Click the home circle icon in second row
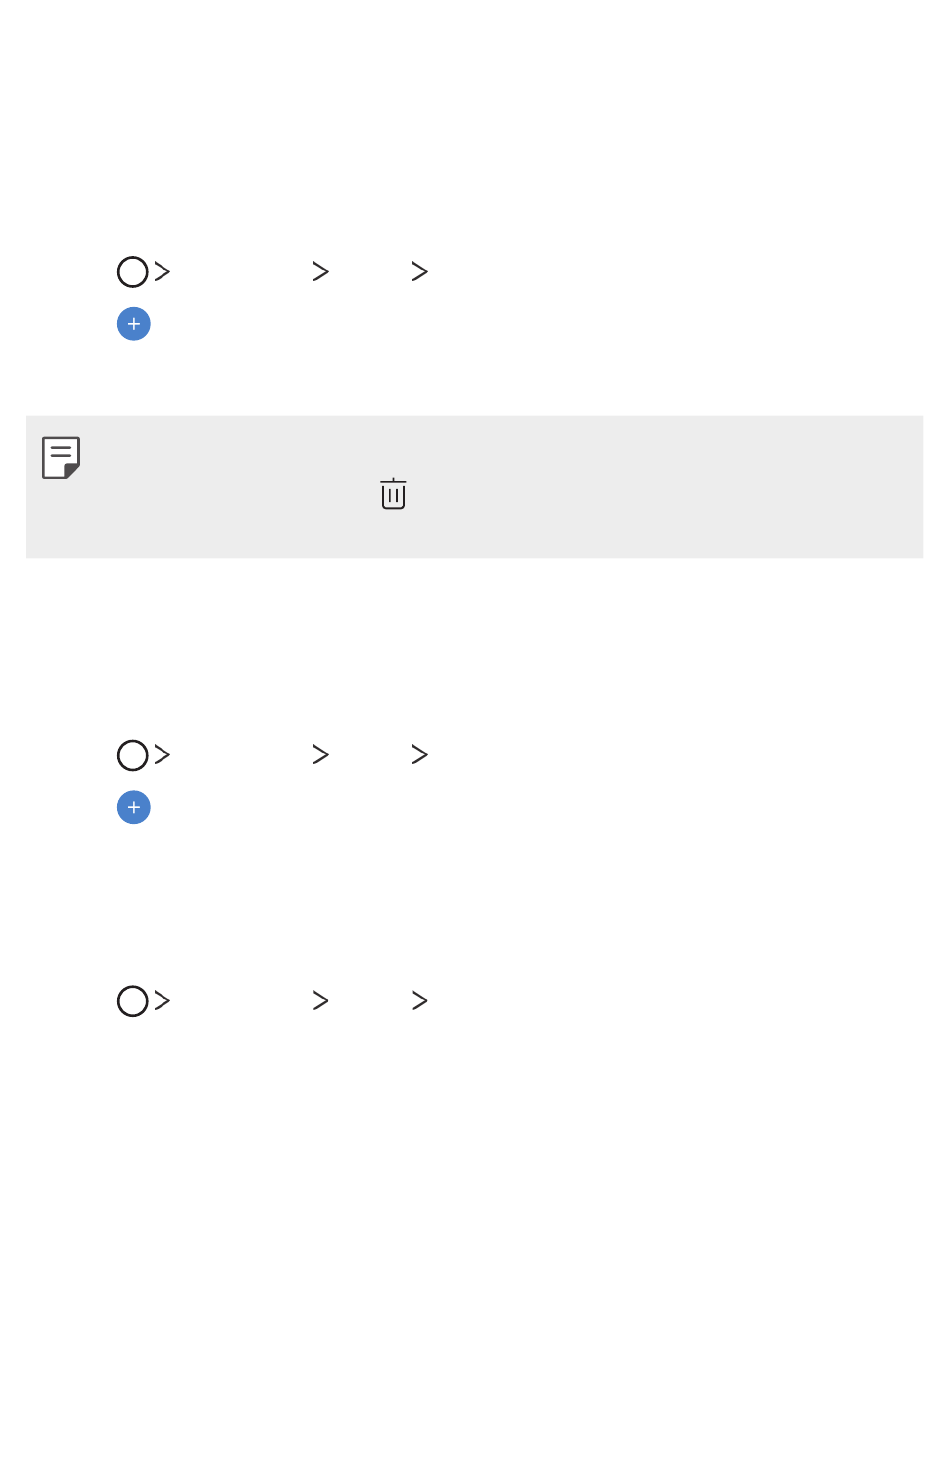950x1477 pixels. [133, 755]
